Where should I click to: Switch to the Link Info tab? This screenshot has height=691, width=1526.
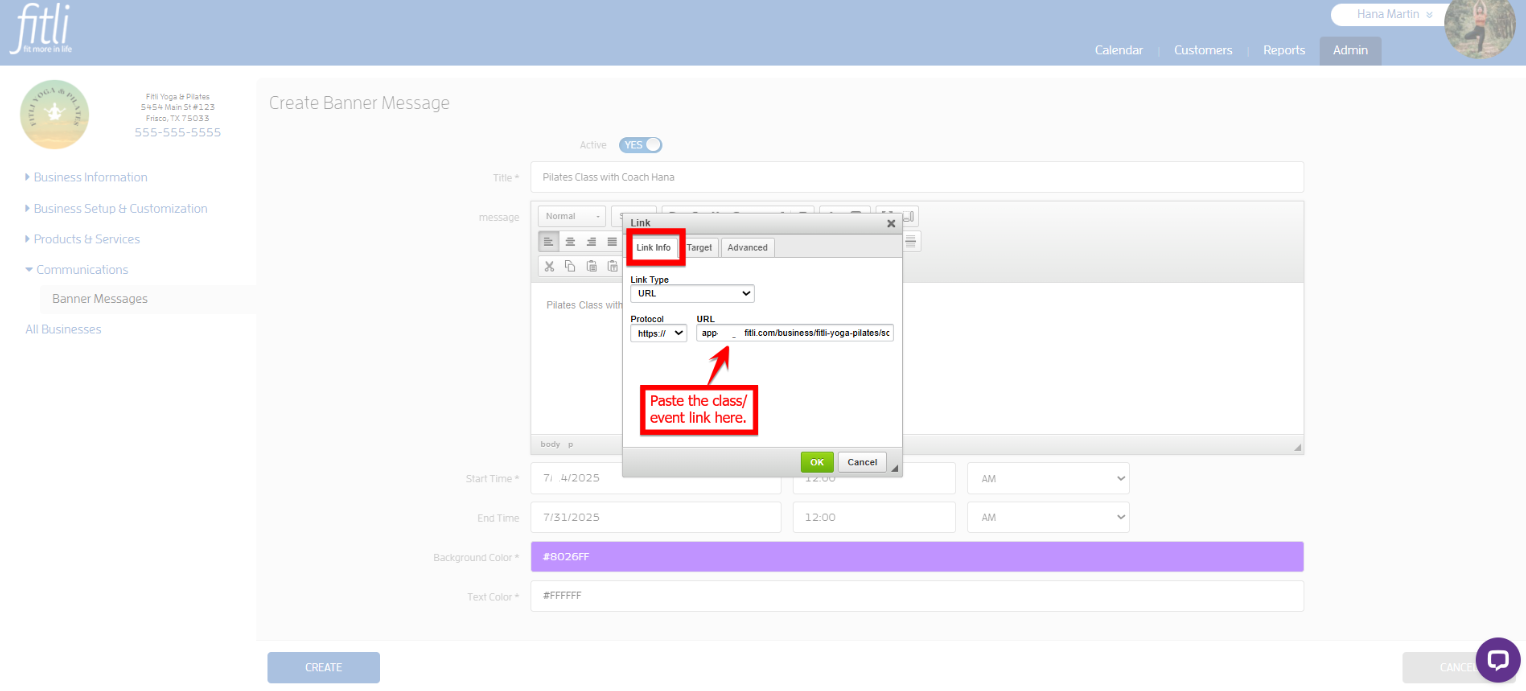coord(654,247)
